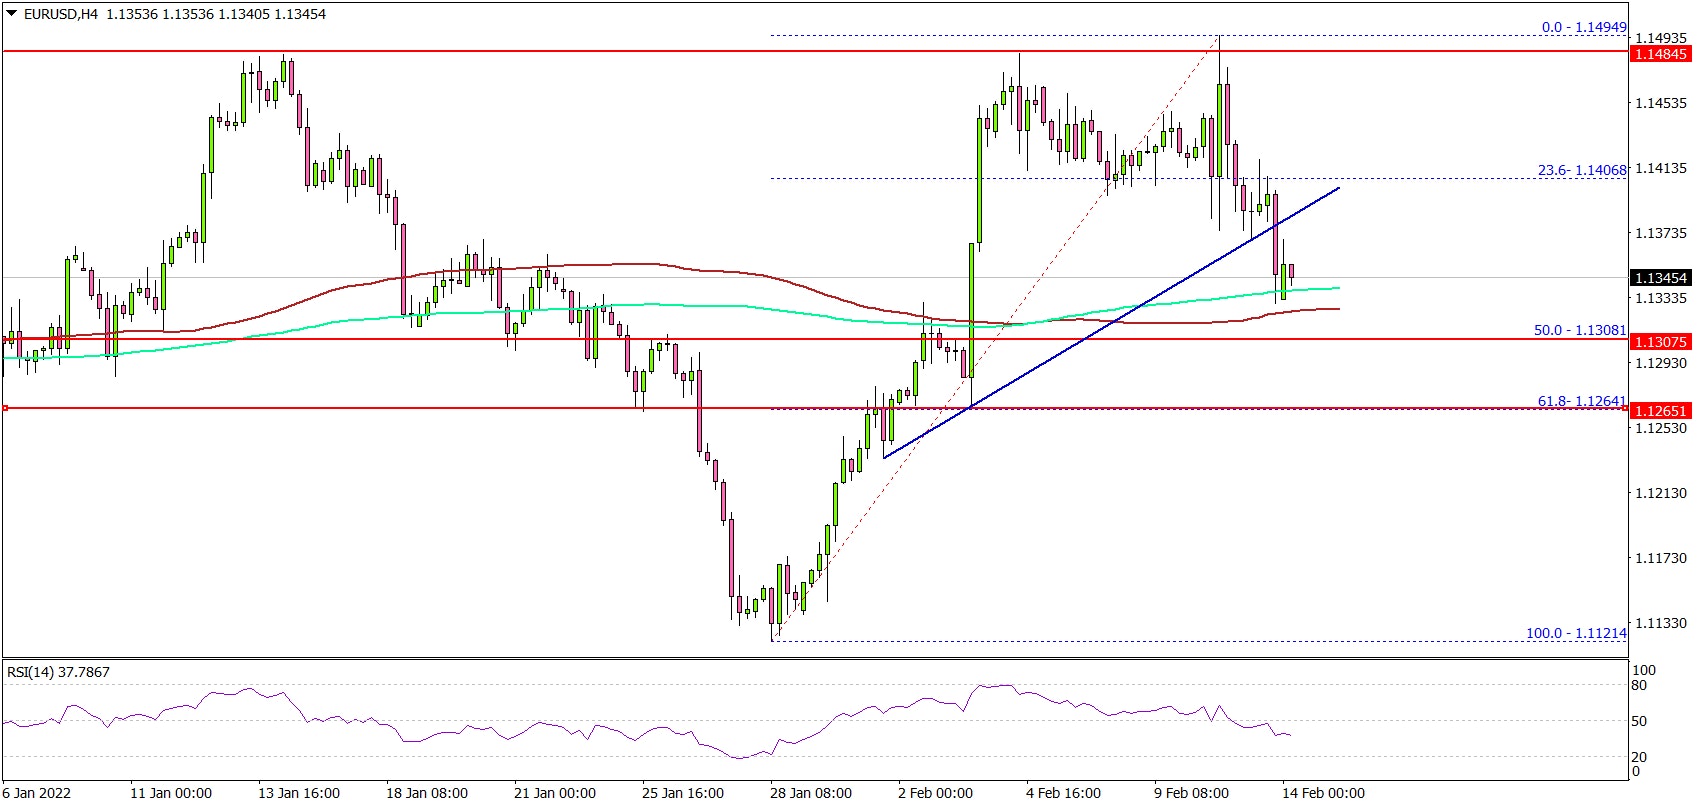The height and width of the screenshot is (807, 1700).
Task: Select the Fibonacci 61.8 - 1.12641 label
Action: [1582, 401]
